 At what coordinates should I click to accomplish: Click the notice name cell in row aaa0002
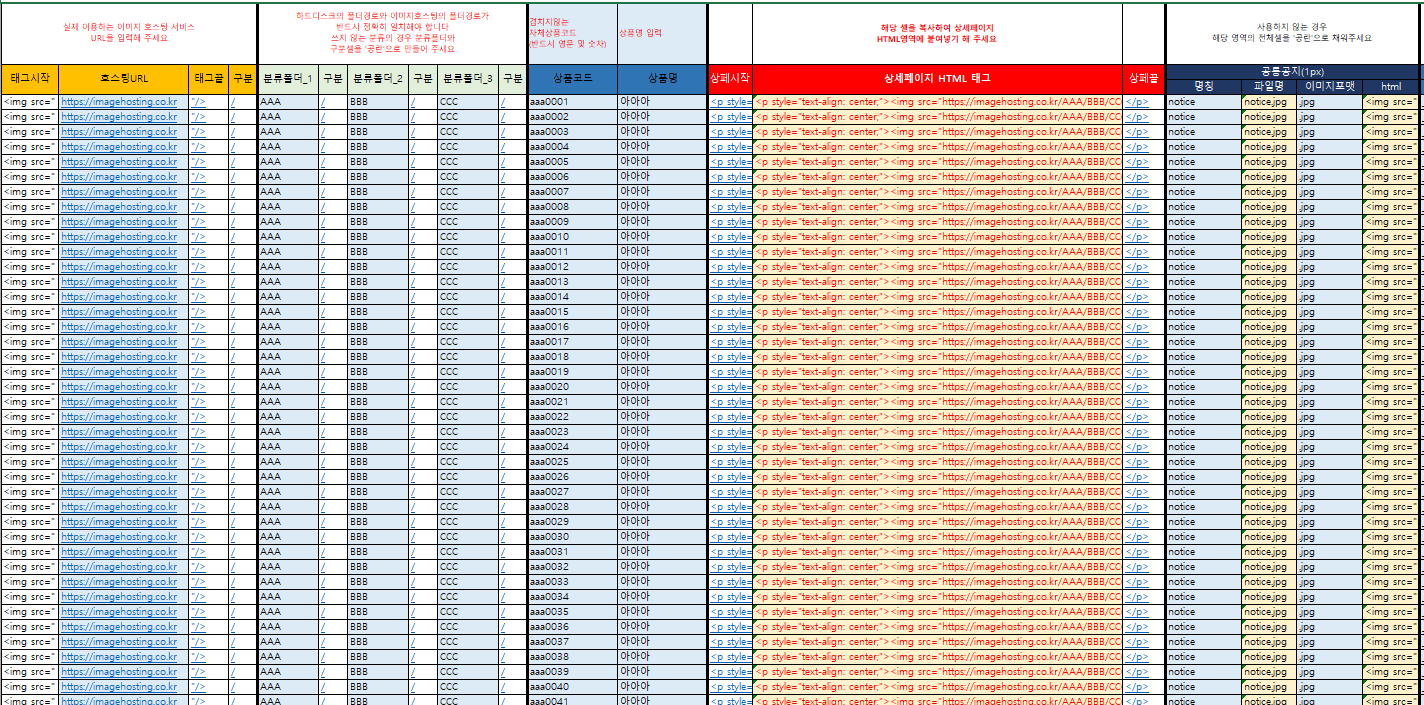(x=1203, y=117)
